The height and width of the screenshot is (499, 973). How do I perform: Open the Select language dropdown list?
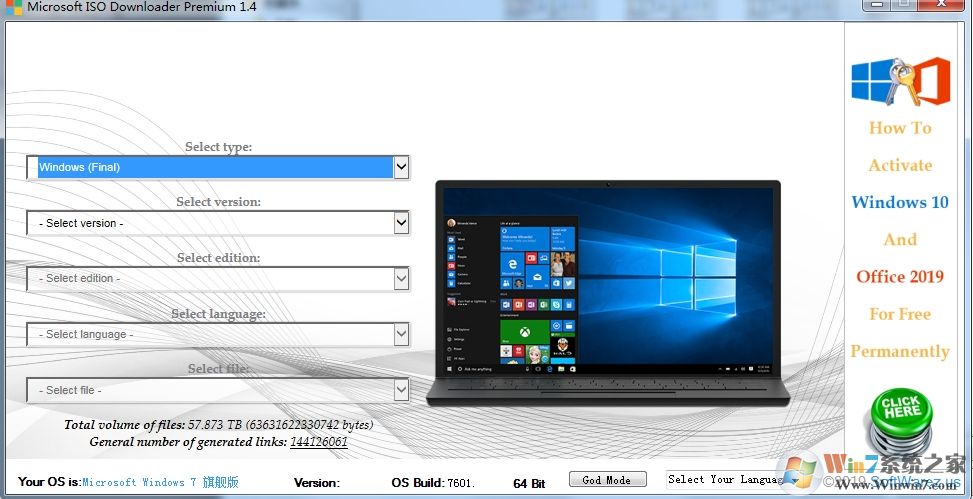401,334
